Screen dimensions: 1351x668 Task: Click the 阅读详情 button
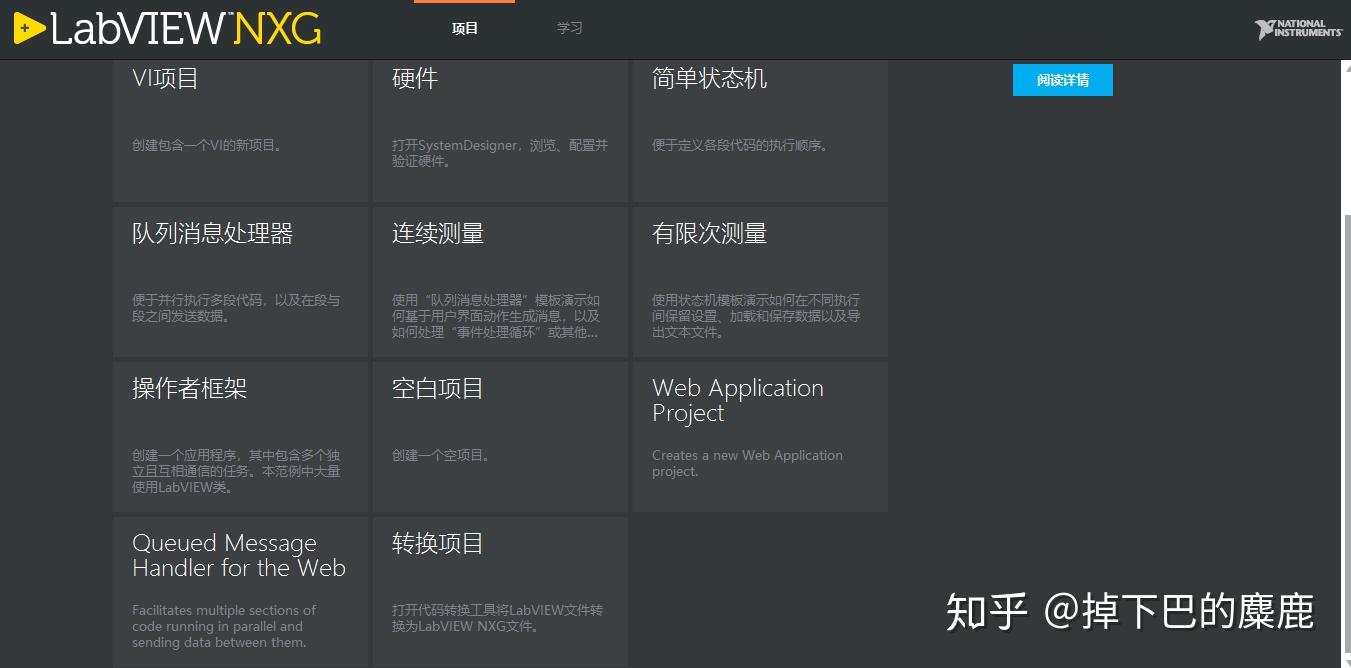click(x=1062, y=80)
